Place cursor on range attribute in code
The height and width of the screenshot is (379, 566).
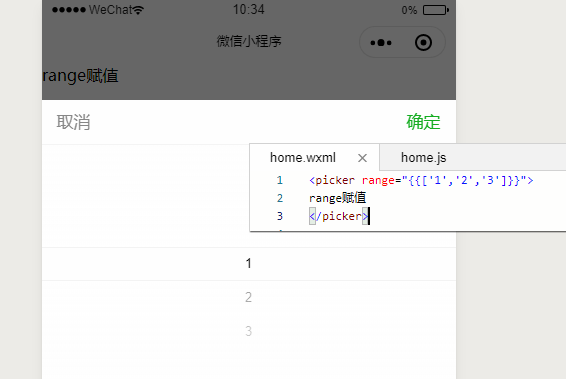tap(378, 180)
